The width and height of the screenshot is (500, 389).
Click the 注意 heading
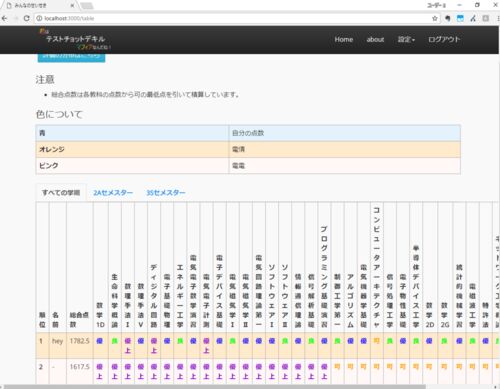(45, 80)
